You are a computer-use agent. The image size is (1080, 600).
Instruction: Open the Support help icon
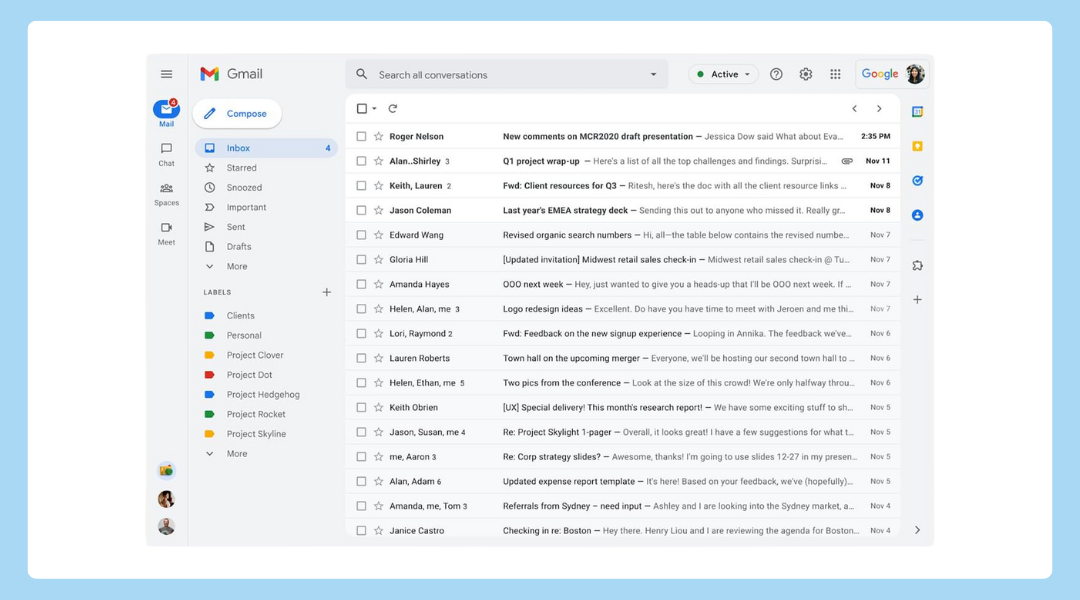tap(776, 74)
